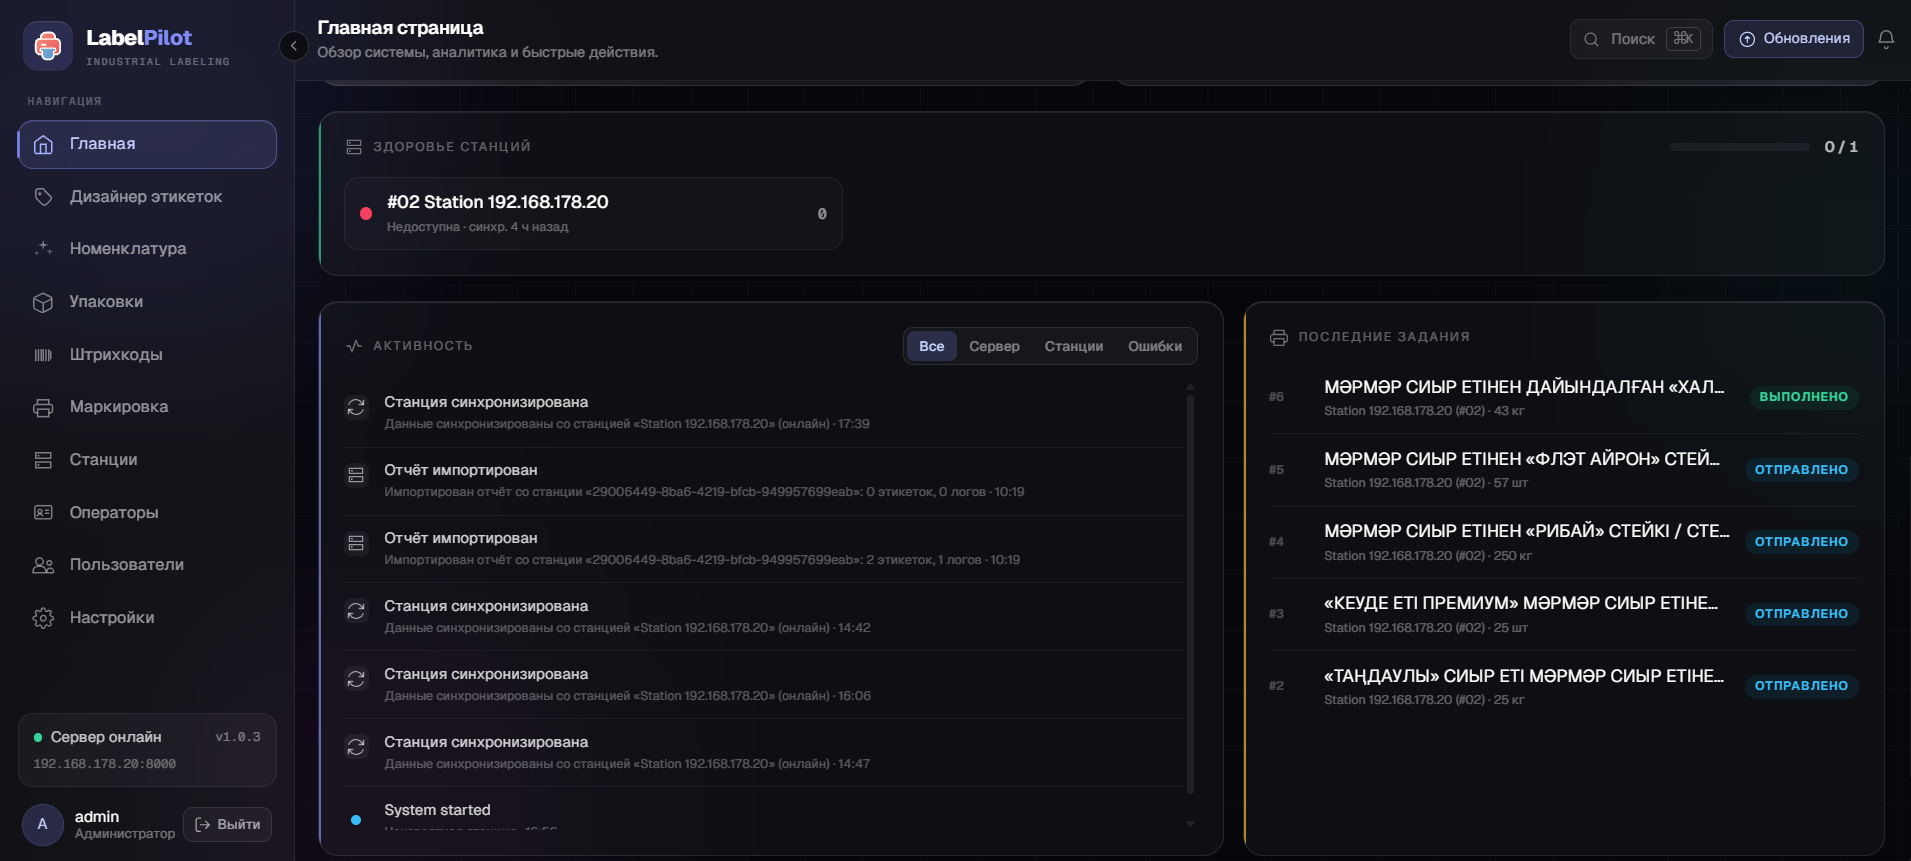
Task: Click the Активность pulse icon
Action: (354, 346)
